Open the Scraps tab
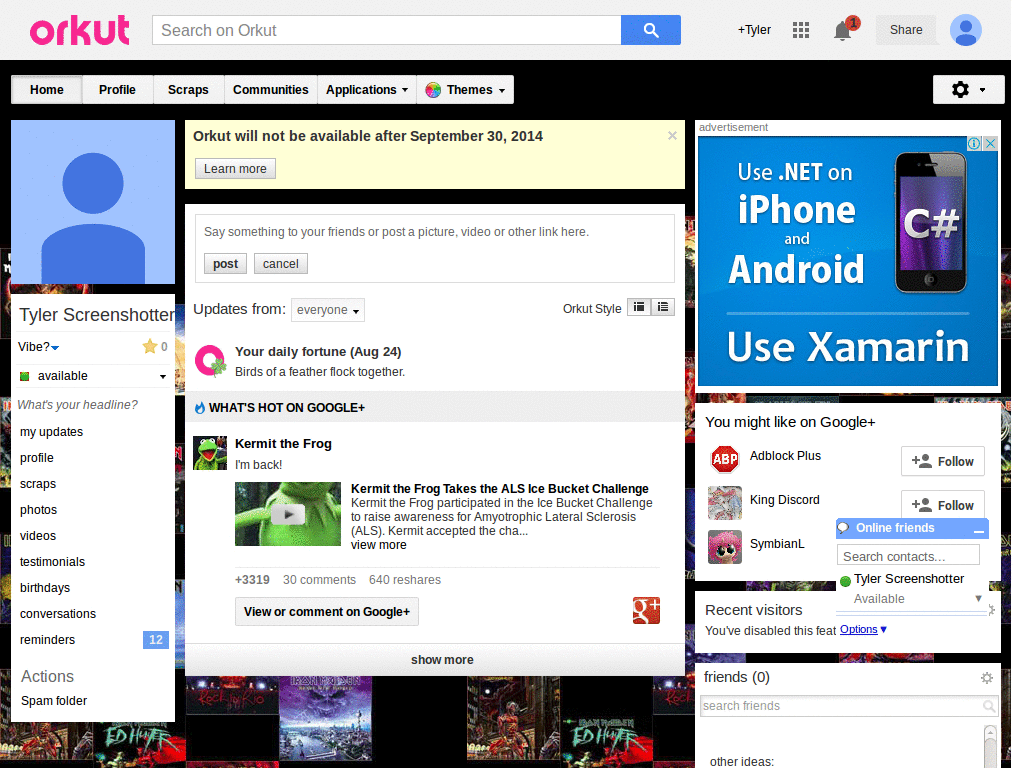1024x768 pixels. tap(188, 89)
